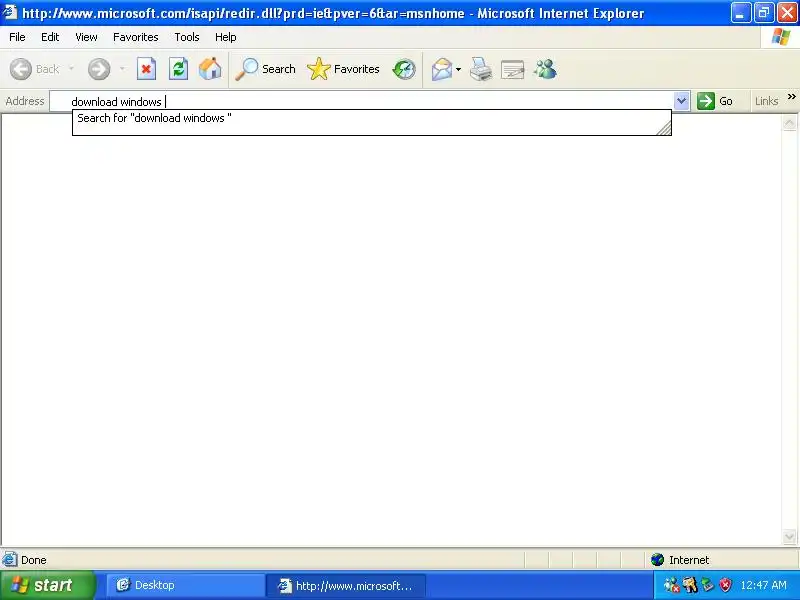Viewport: 800px width, 600px height.
Task: Open the File menu
Action: coord(17,37)
